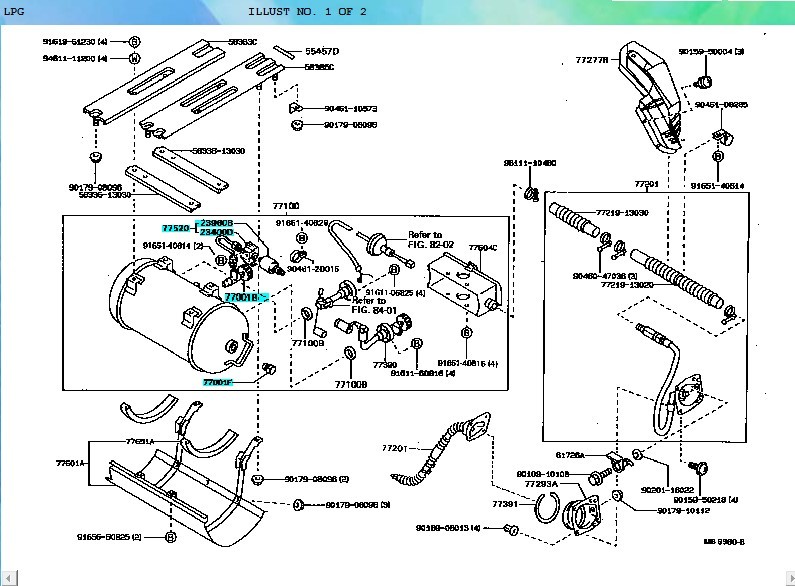
Task: Click highlighted part number 77520
Action: 174,228
